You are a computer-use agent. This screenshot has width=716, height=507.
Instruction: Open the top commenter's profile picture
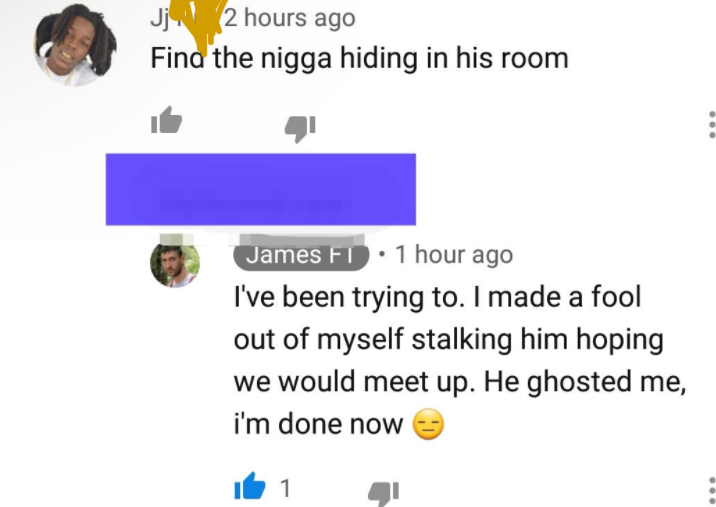click(x=75, y=46)
